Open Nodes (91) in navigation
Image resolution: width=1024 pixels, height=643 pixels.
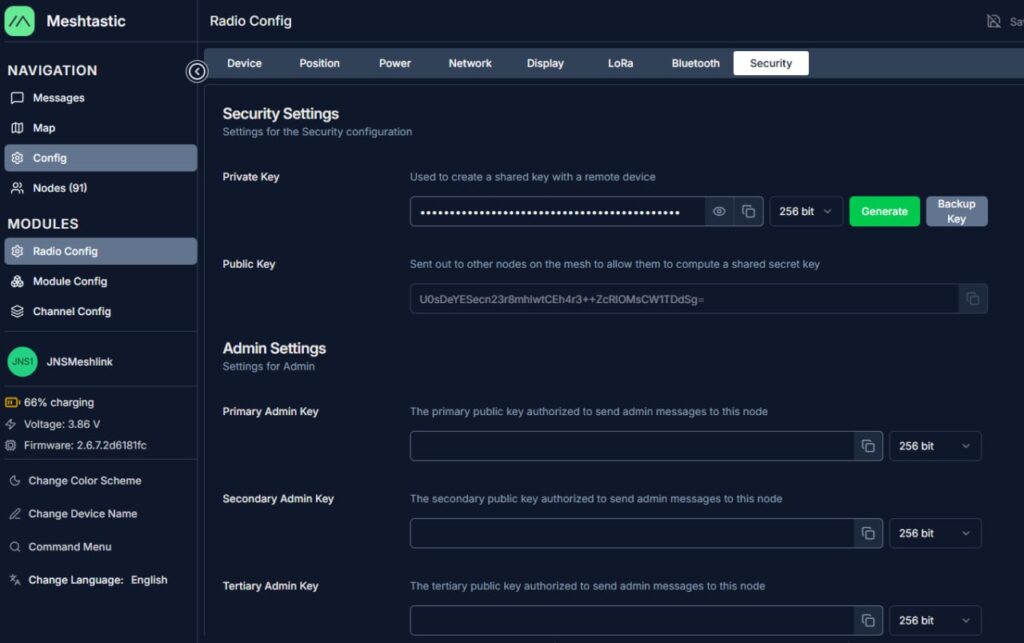(x=60, y=188)
